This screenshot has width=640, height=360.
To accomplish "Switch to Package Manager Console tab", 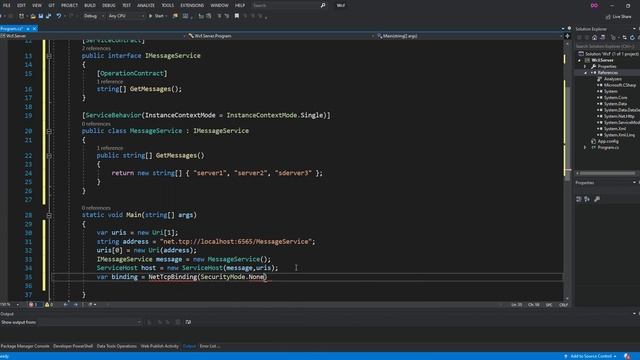I will 25,346.
